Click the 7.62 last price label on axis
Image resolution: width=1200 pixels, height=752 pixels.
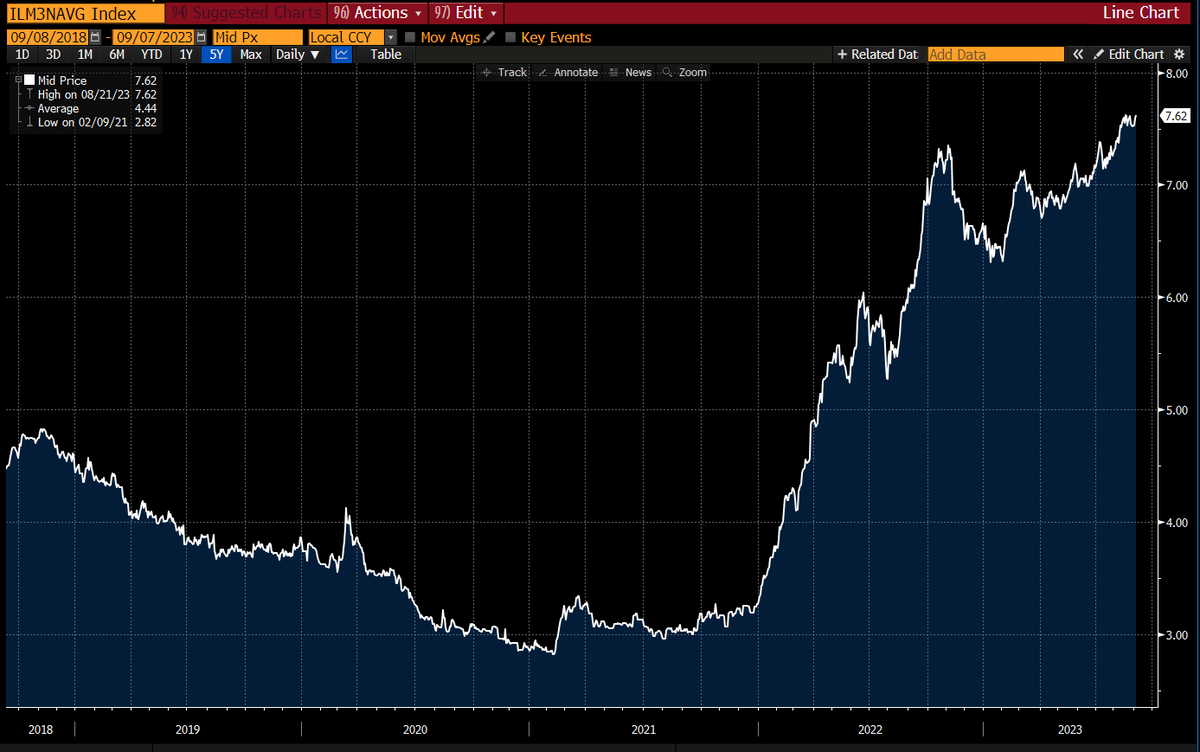tap(1174, 117)
